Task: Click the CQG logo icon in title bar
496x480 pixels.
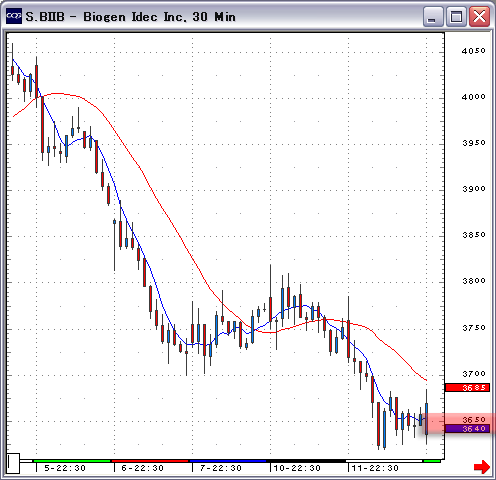Action: pyautogui.click(x=14, y=16)
